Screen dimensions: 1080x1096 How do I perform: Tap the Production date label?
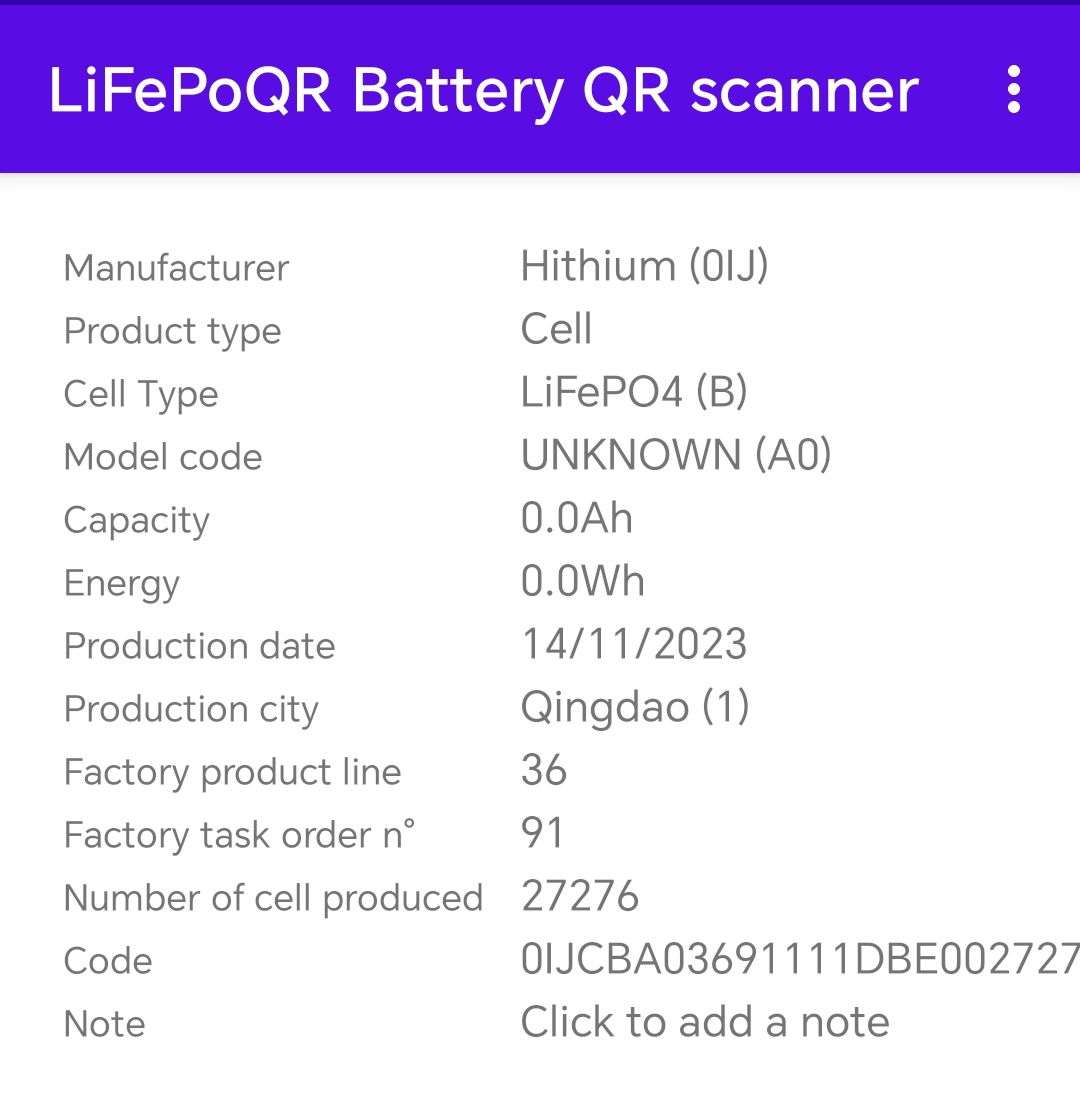click(199, 646)
